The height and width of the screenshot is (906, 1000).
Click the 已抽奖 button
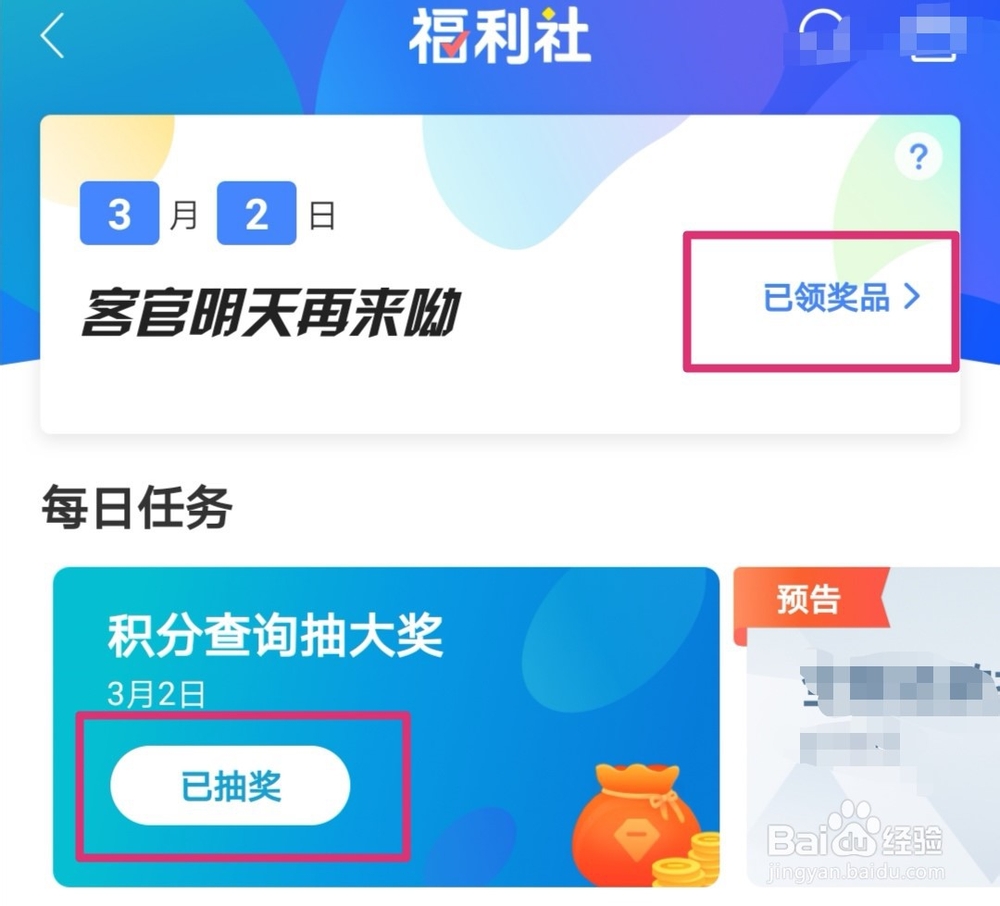(x=230, y=785)
